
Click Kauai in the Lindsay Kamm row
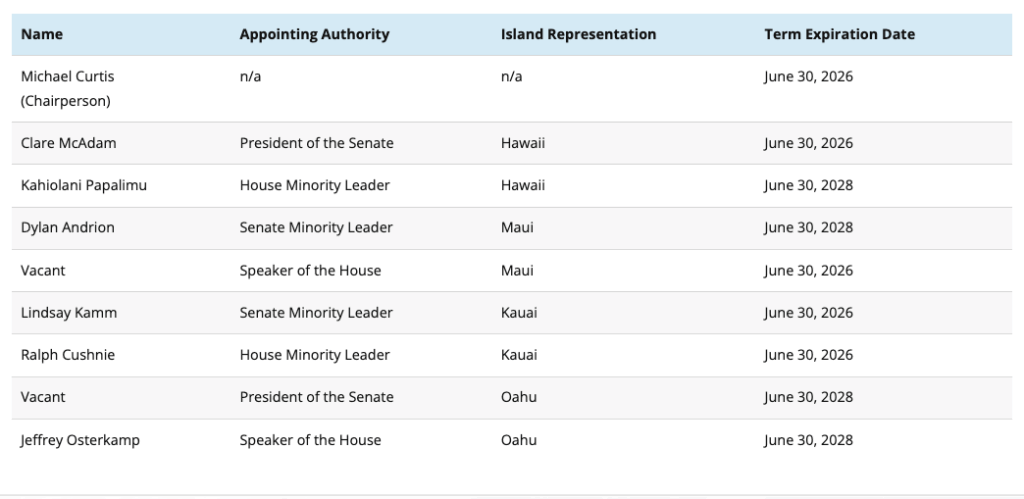coord(519,312)
